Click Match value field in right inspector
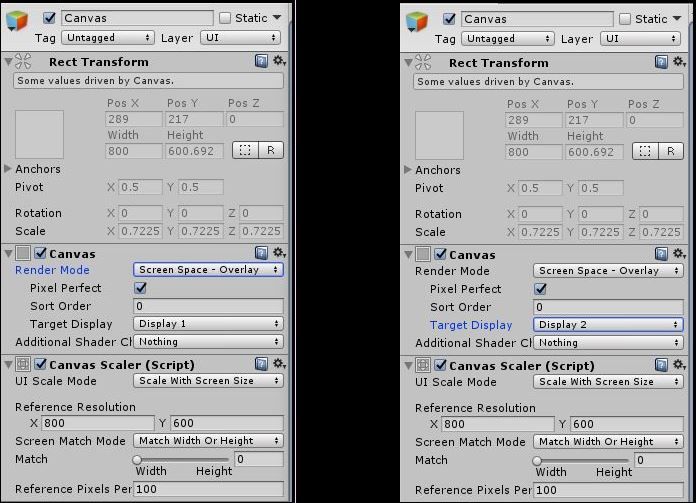Screen dimensions: 696x503 click(x=659, y=460)
